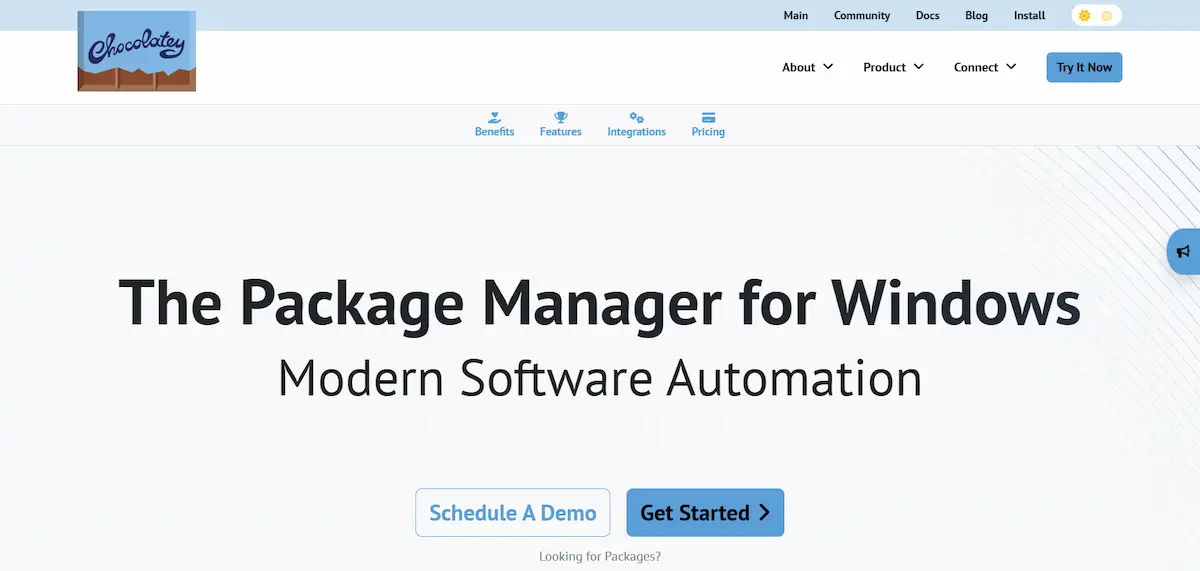Viewport: 1200px width, 571px height.
Task: Open the Main top nav link
Action: tap(796, 15)
